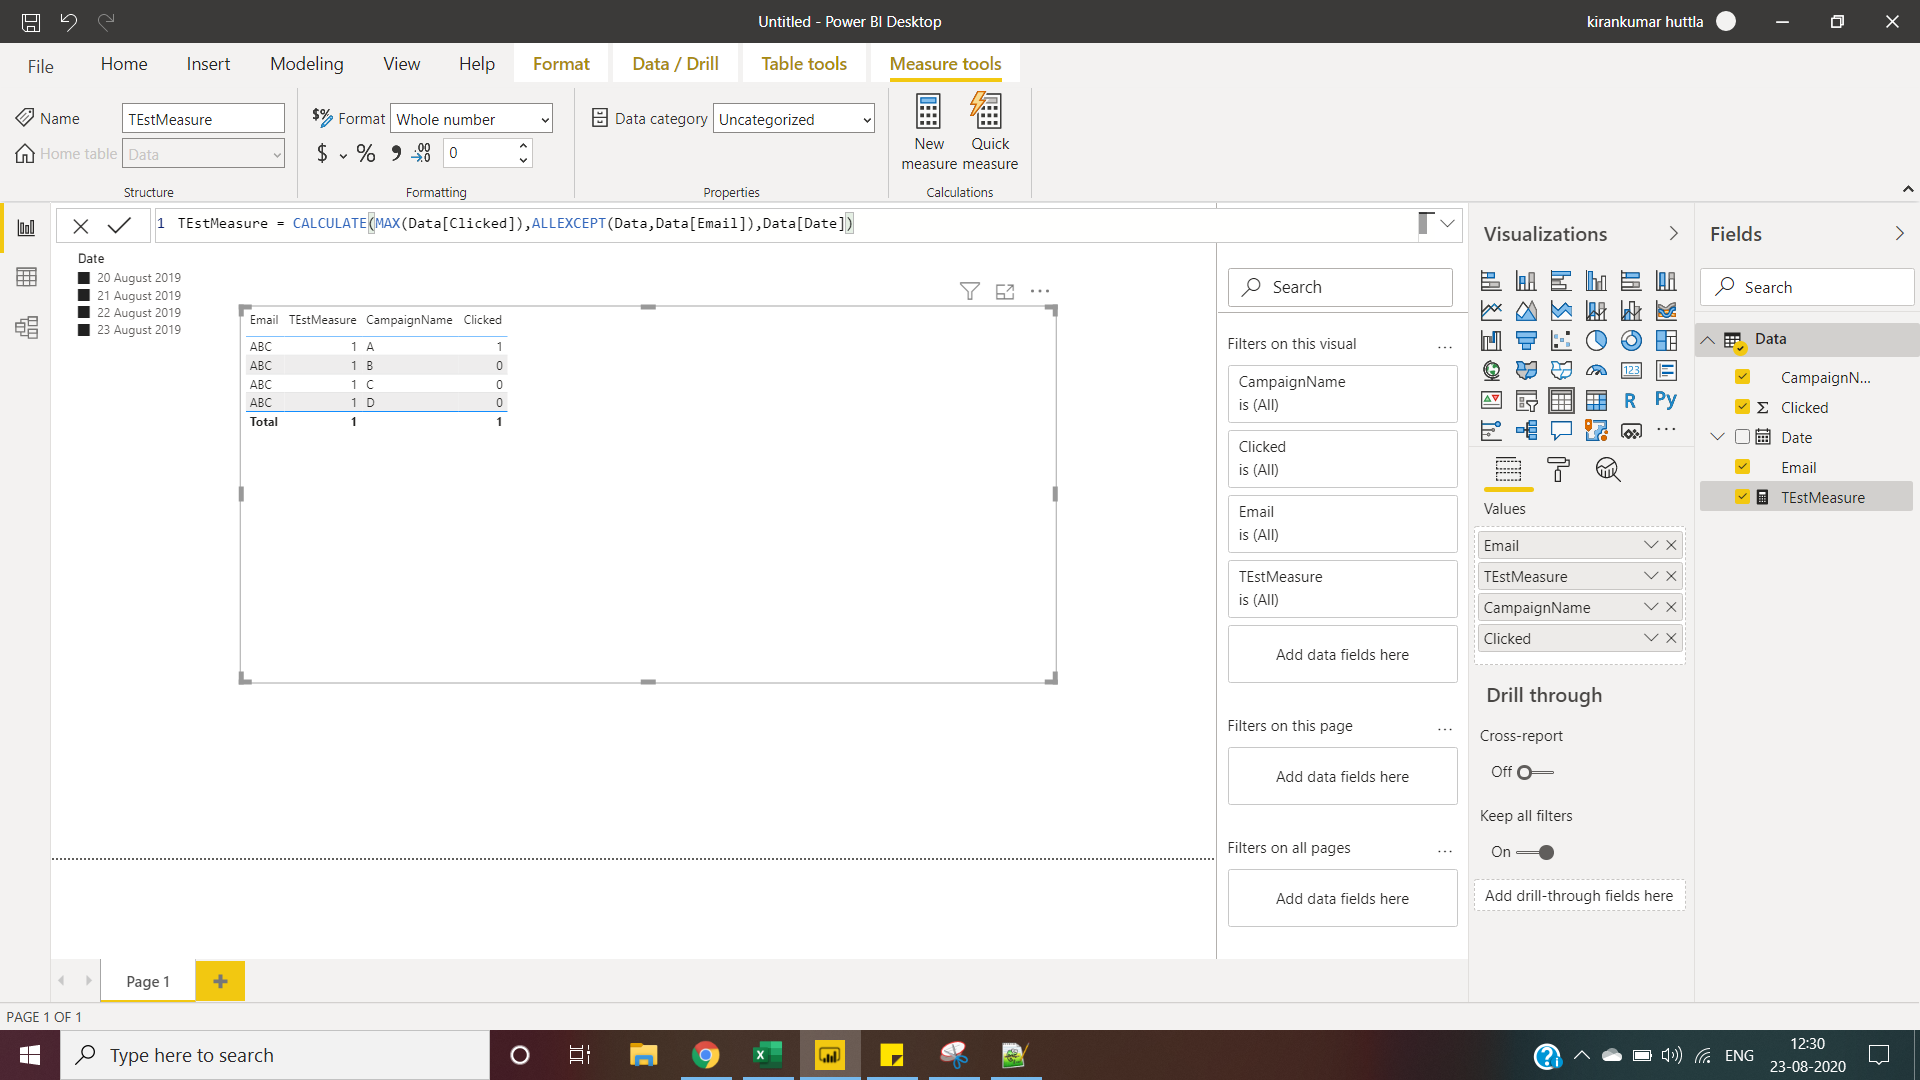The height and width of the screenshot is (1080, 1920).
Task: Choose the Python visual icon
Action: pyautogui.click(x=1666, y=400)
